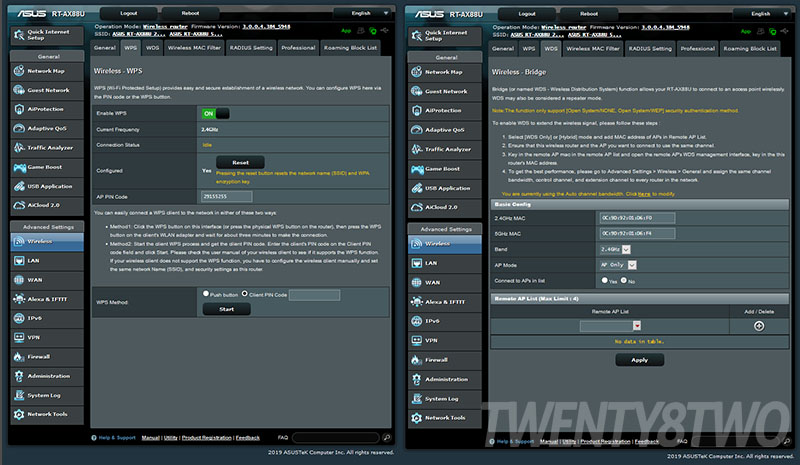This screenshot has height=465, width=800.
Task: Open Feedback link in left window footer
Action: click(247, 438)
